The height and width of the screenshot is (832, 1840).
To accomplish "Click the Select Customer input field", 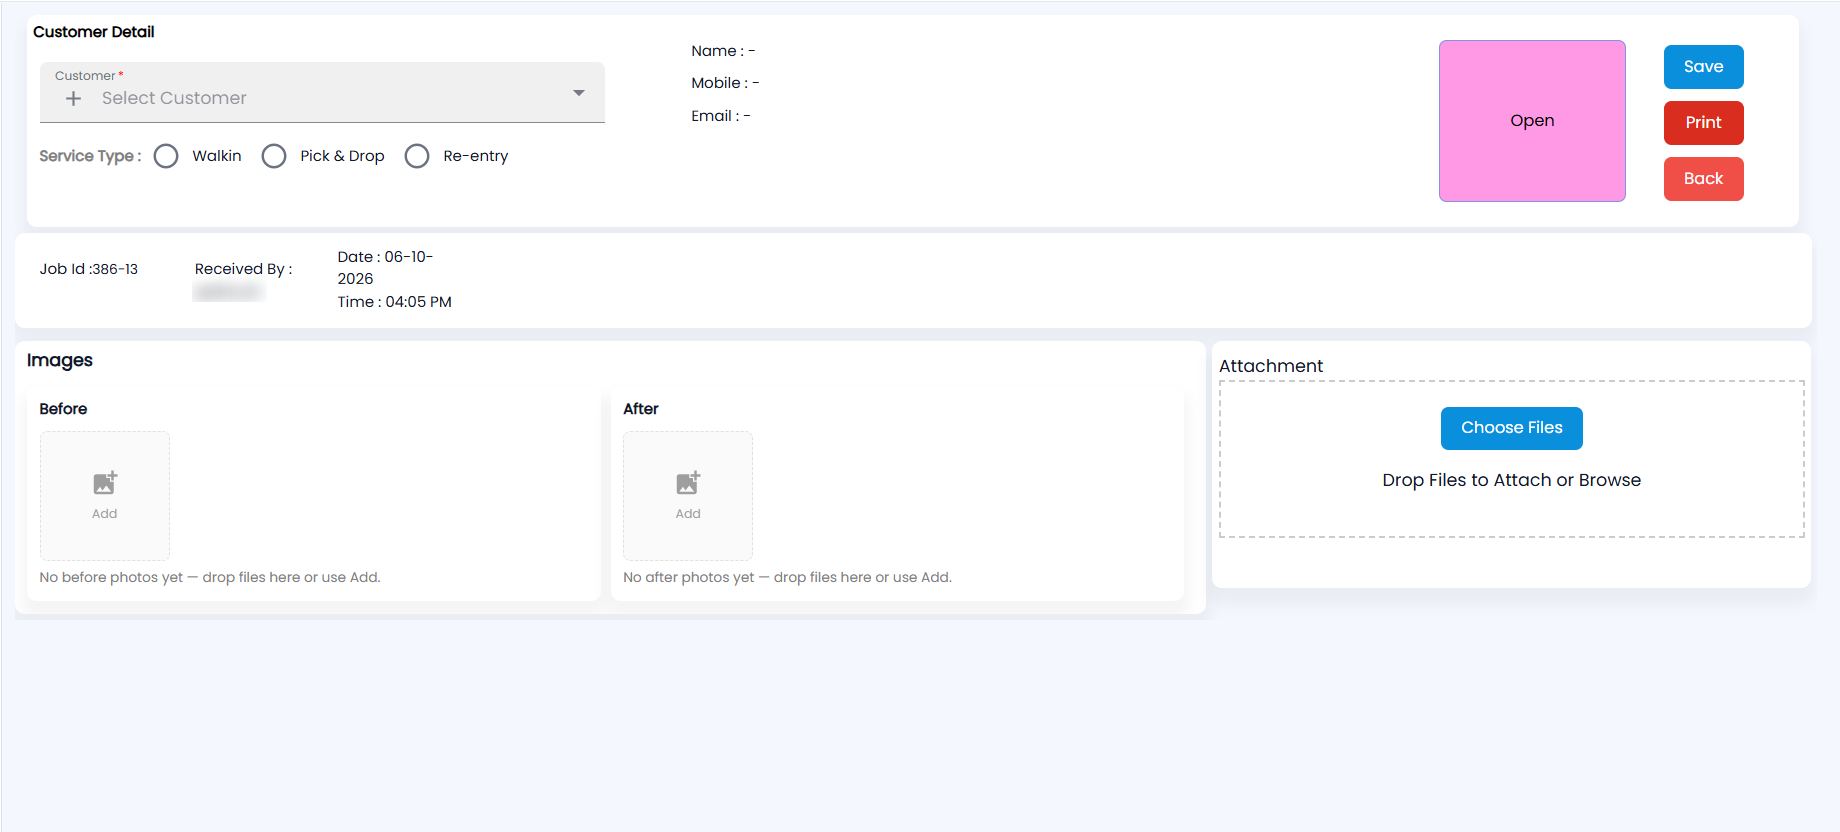I will click(x=322, y=93).
